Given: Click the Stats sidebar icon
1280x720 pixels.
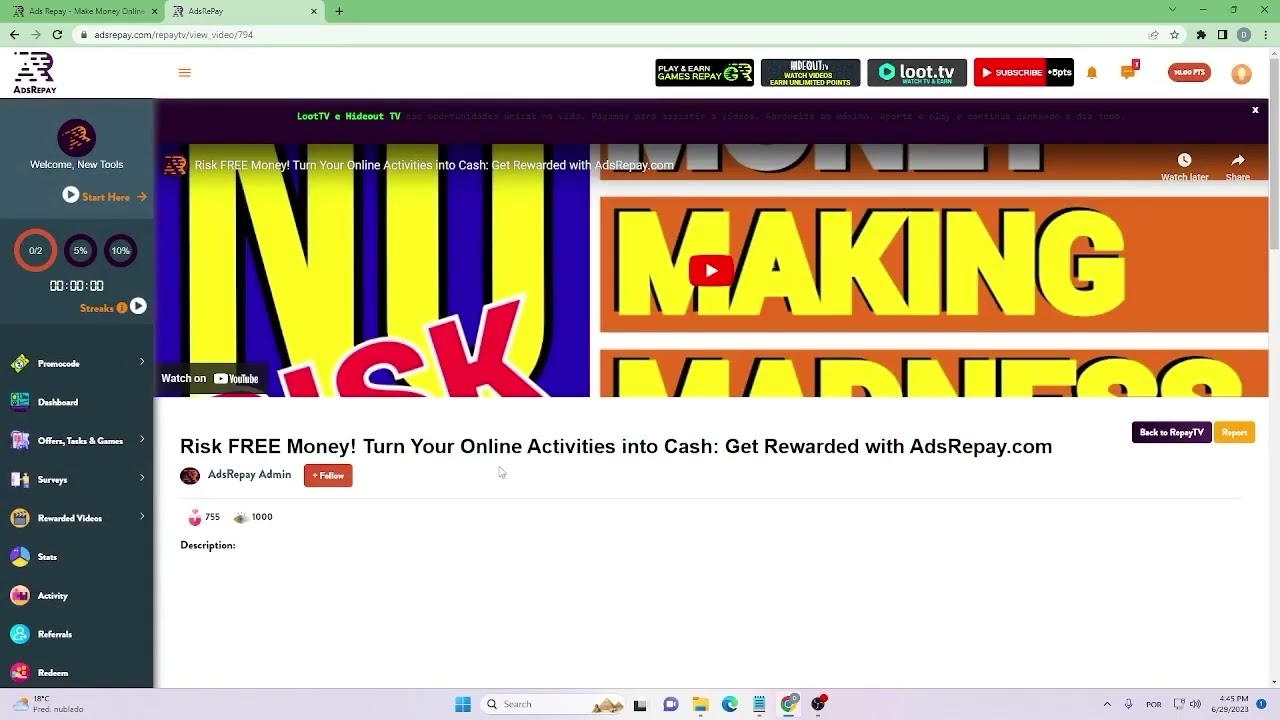Looking at the screenshot, I should [x=20, y=557].
